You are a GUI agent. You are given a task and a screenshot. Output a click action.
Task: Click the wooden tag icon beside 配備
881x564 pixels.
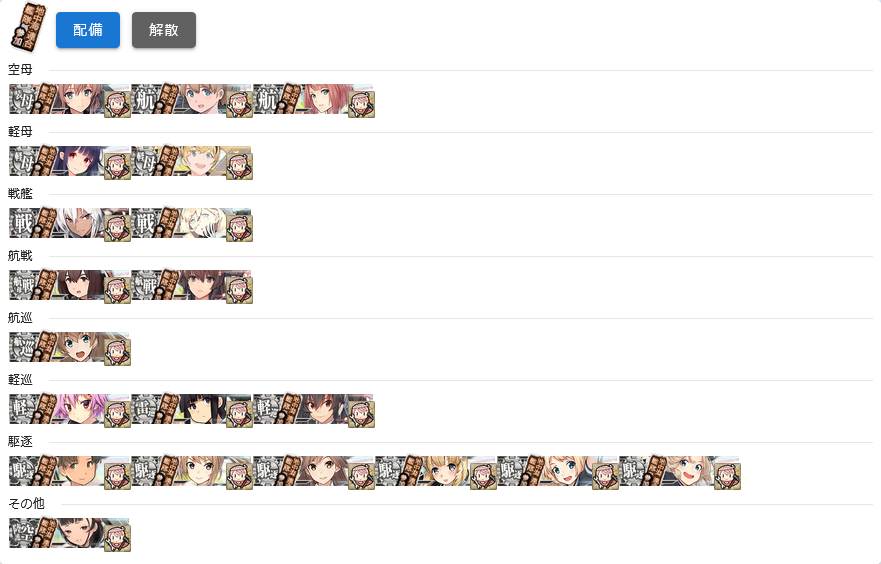[x=28, y=27]
